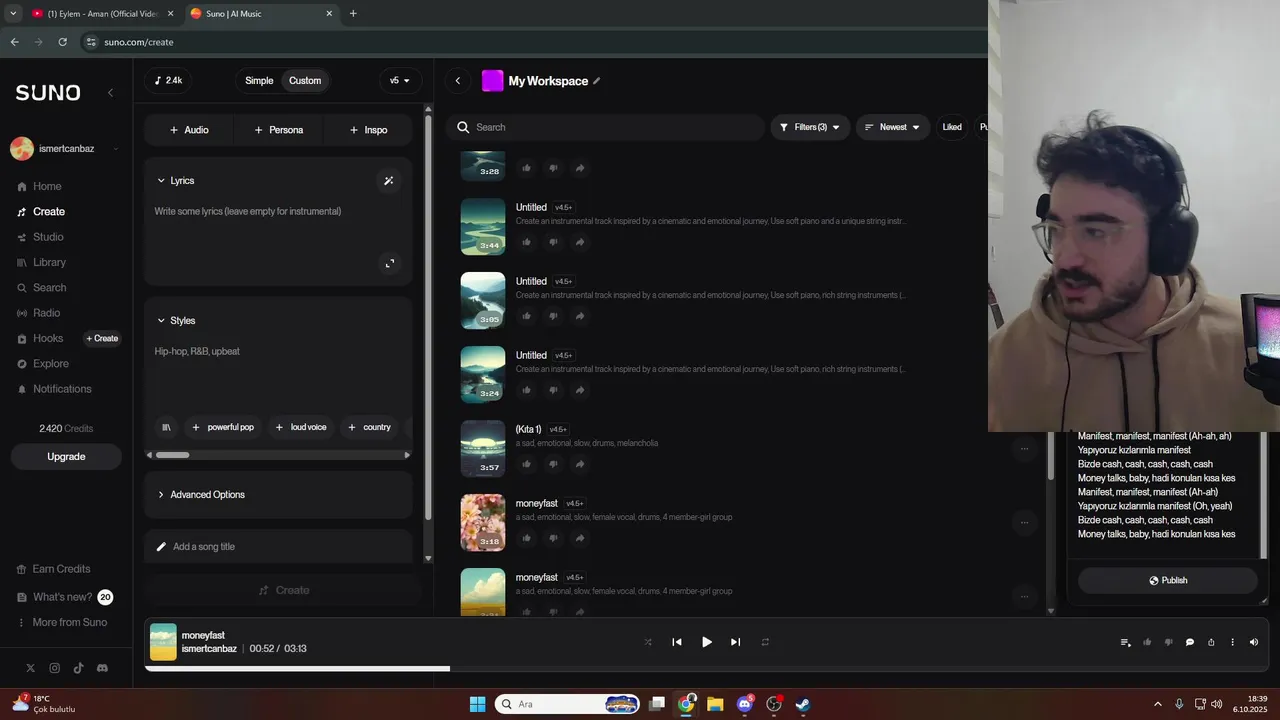Click the styles tag horizontal scrollbar
1280x720 pixels.
(172, 455)
